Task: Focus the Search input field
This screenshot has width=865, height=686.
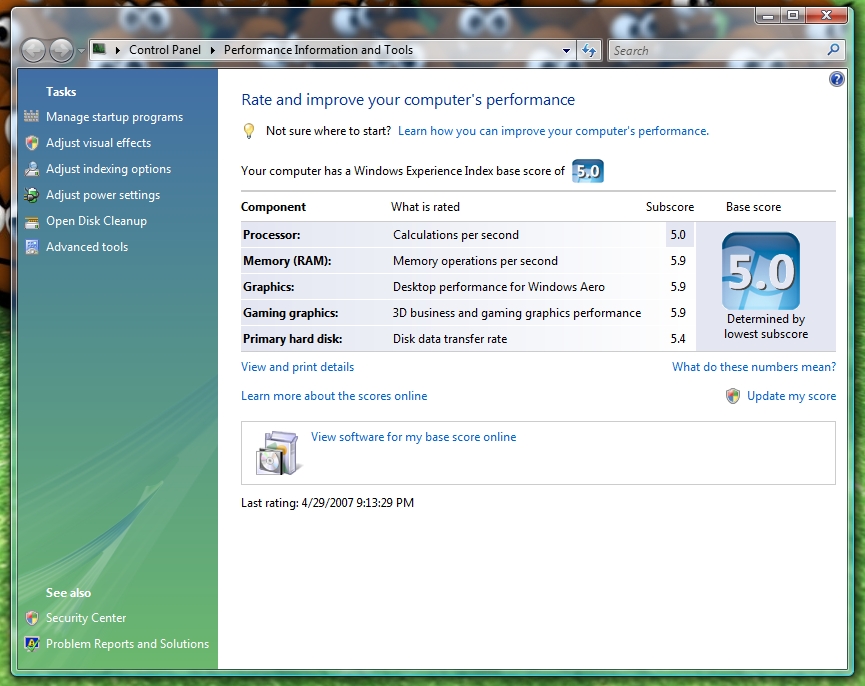Action: coord(717,51)
